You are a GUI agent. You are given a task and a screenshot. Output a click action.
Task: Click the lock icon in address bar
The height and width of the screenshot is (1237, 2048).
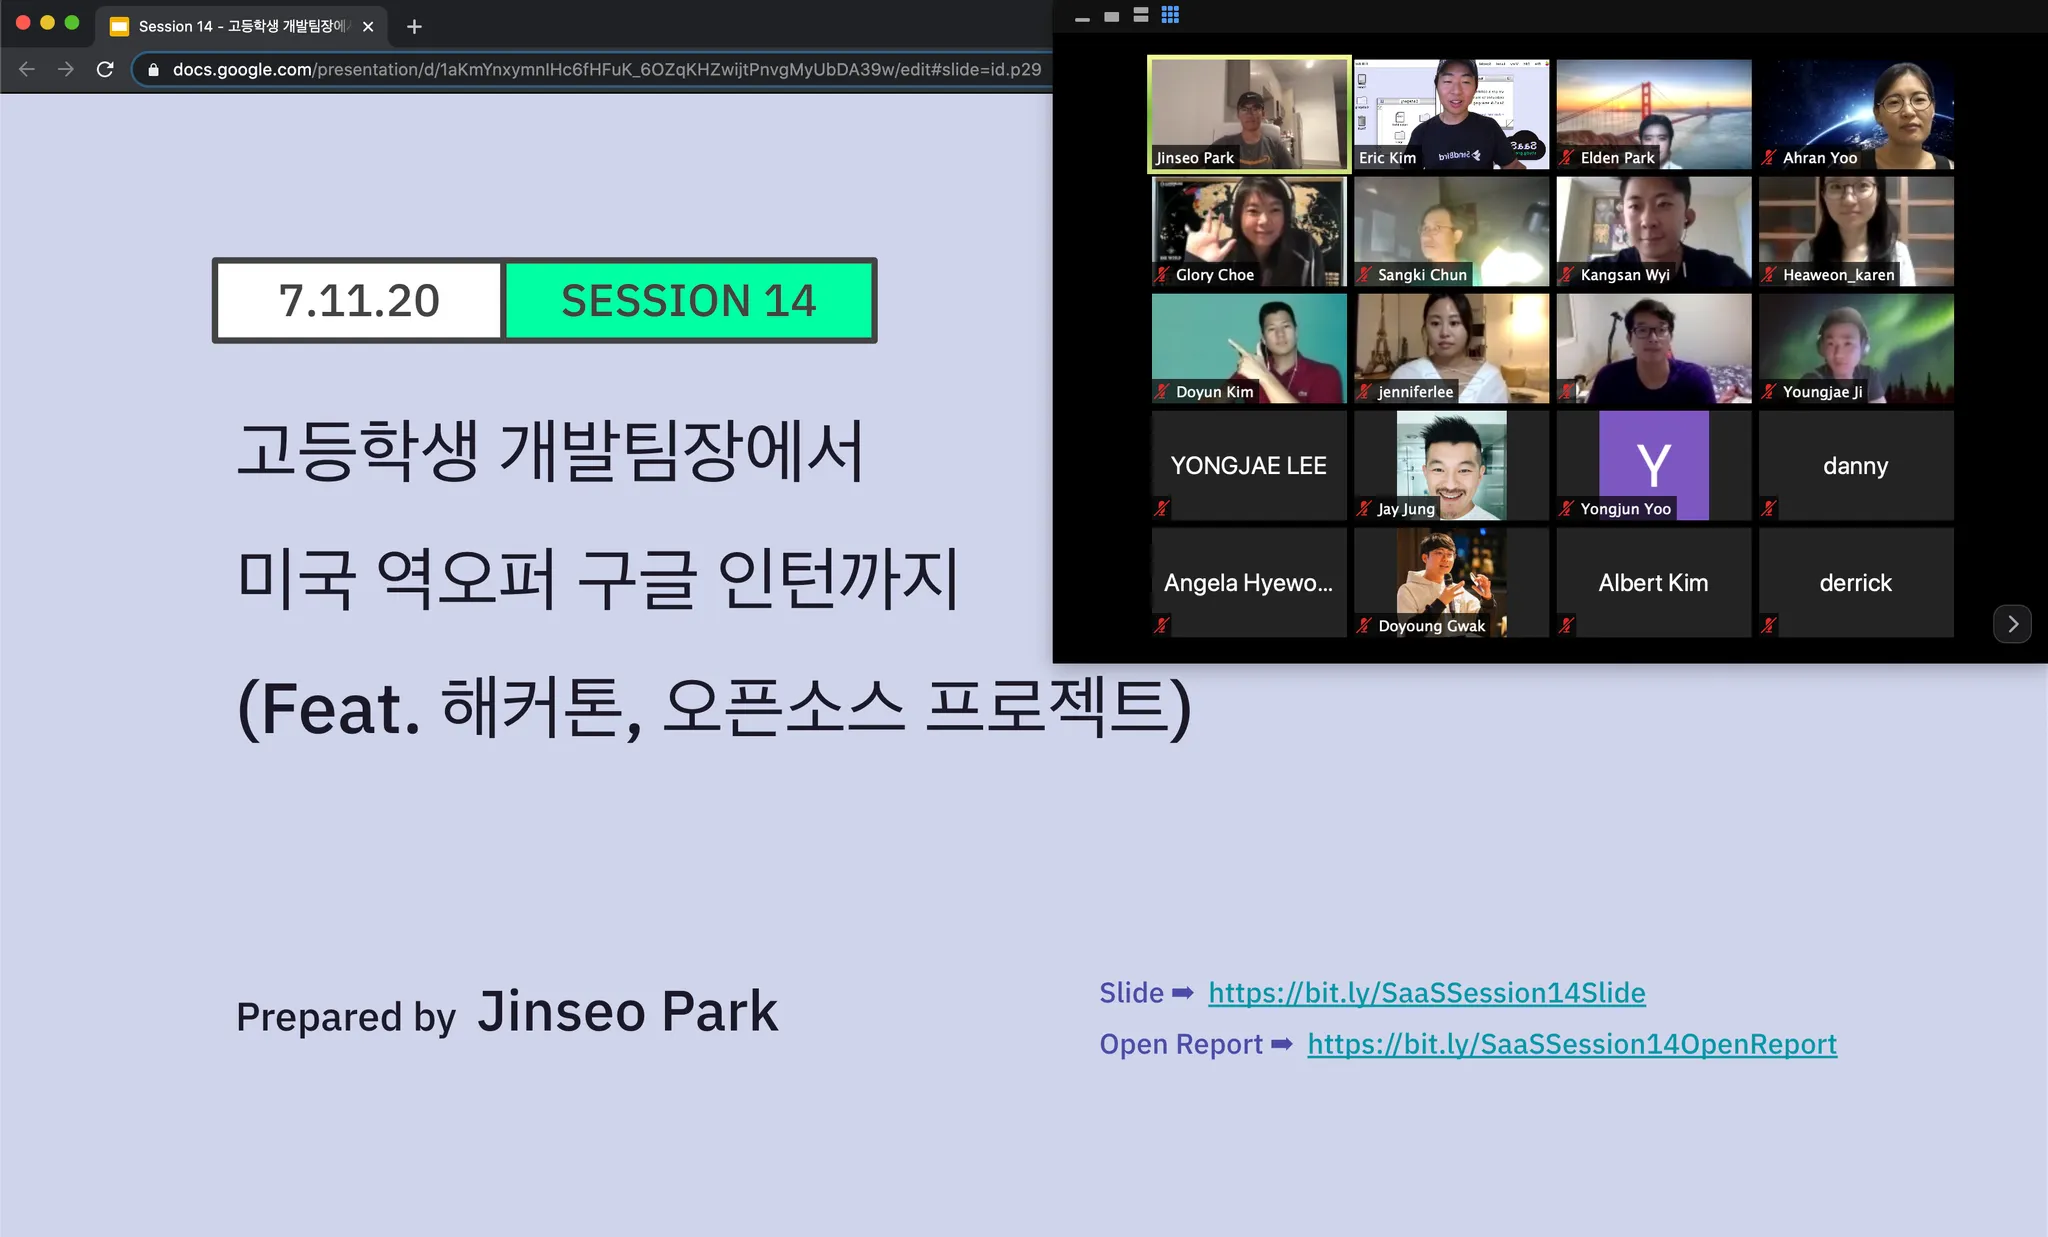point(153,69)
